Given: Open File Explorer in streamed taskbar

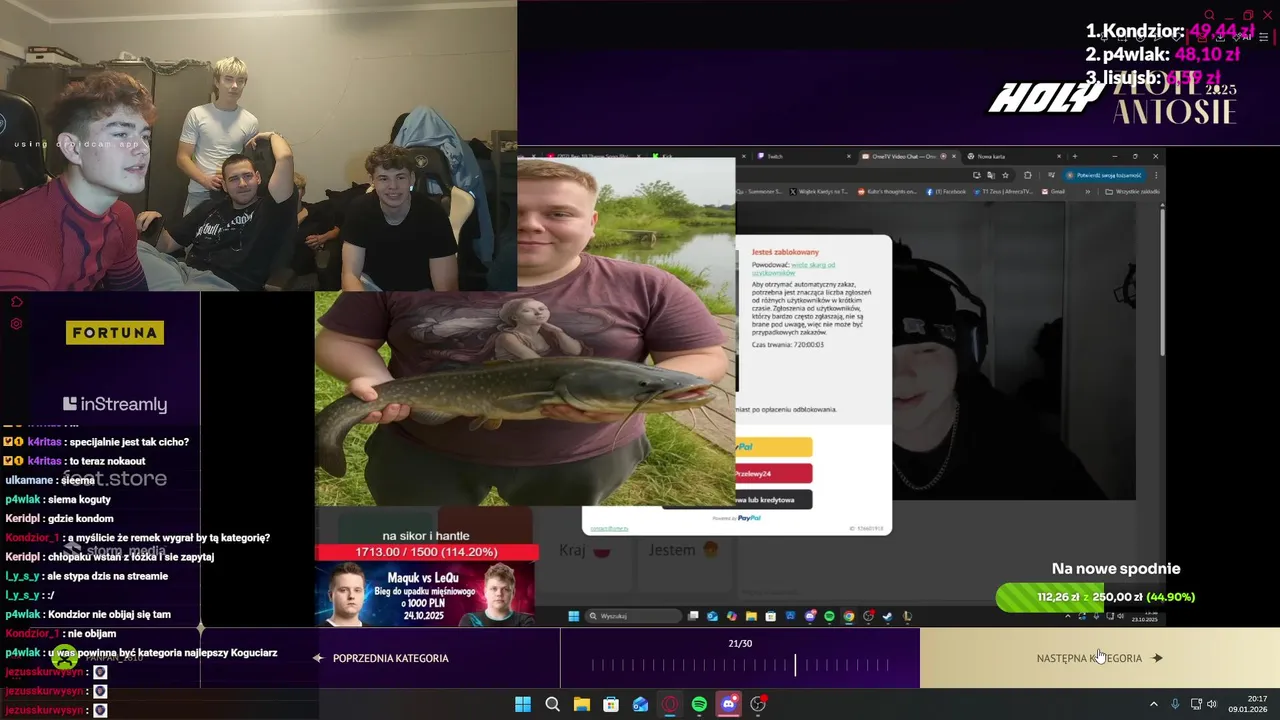Looking at the screenshot, I should point(751,616).
